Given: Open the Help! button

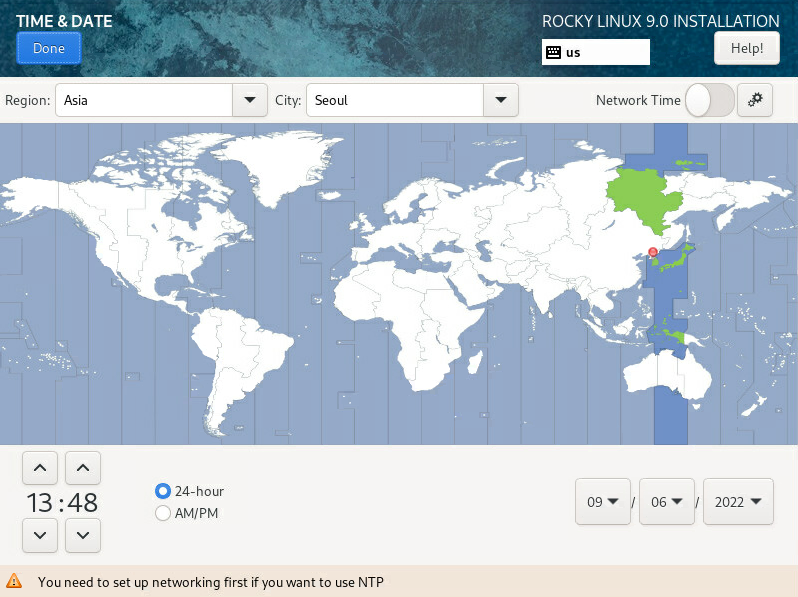Looking at the screenshot, I should [x=747, y=48].
